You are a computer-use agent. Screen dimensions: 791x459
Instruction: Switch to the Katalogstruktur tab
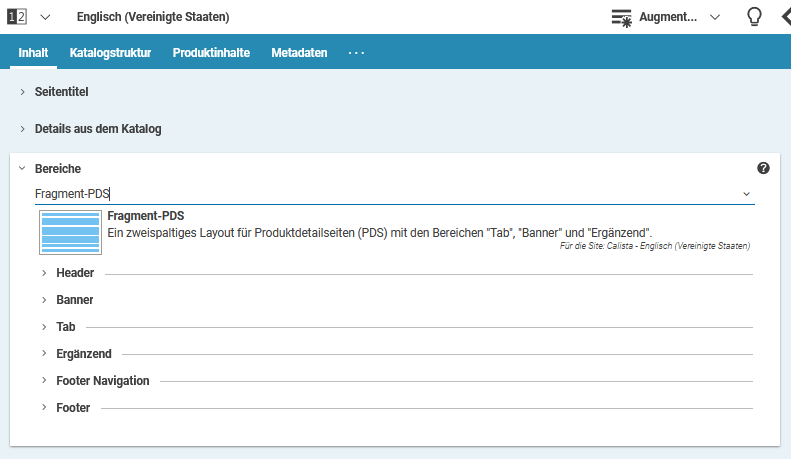(110, 53)
